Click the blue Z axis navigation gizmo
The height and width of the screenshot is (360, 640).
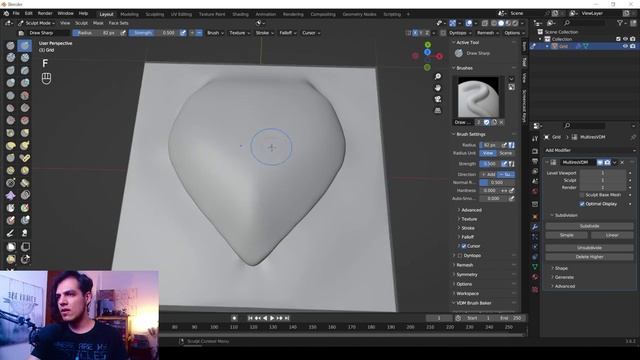pos(427,52)
